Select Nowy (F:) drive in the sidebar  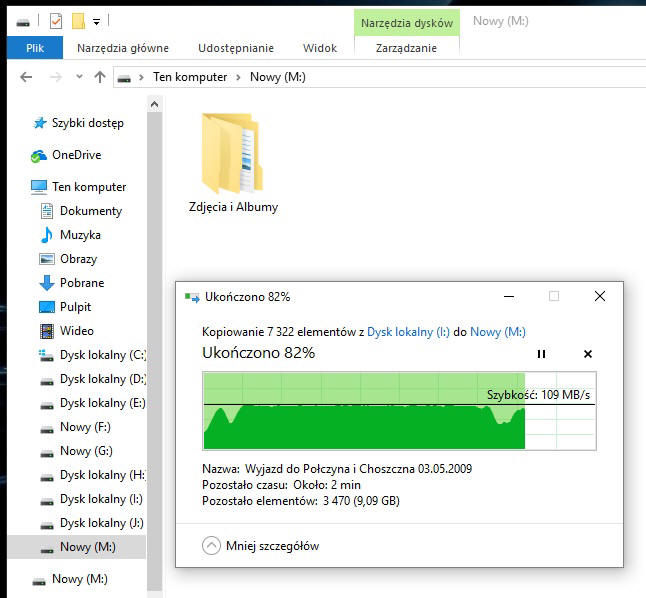(x=85, y=427)
